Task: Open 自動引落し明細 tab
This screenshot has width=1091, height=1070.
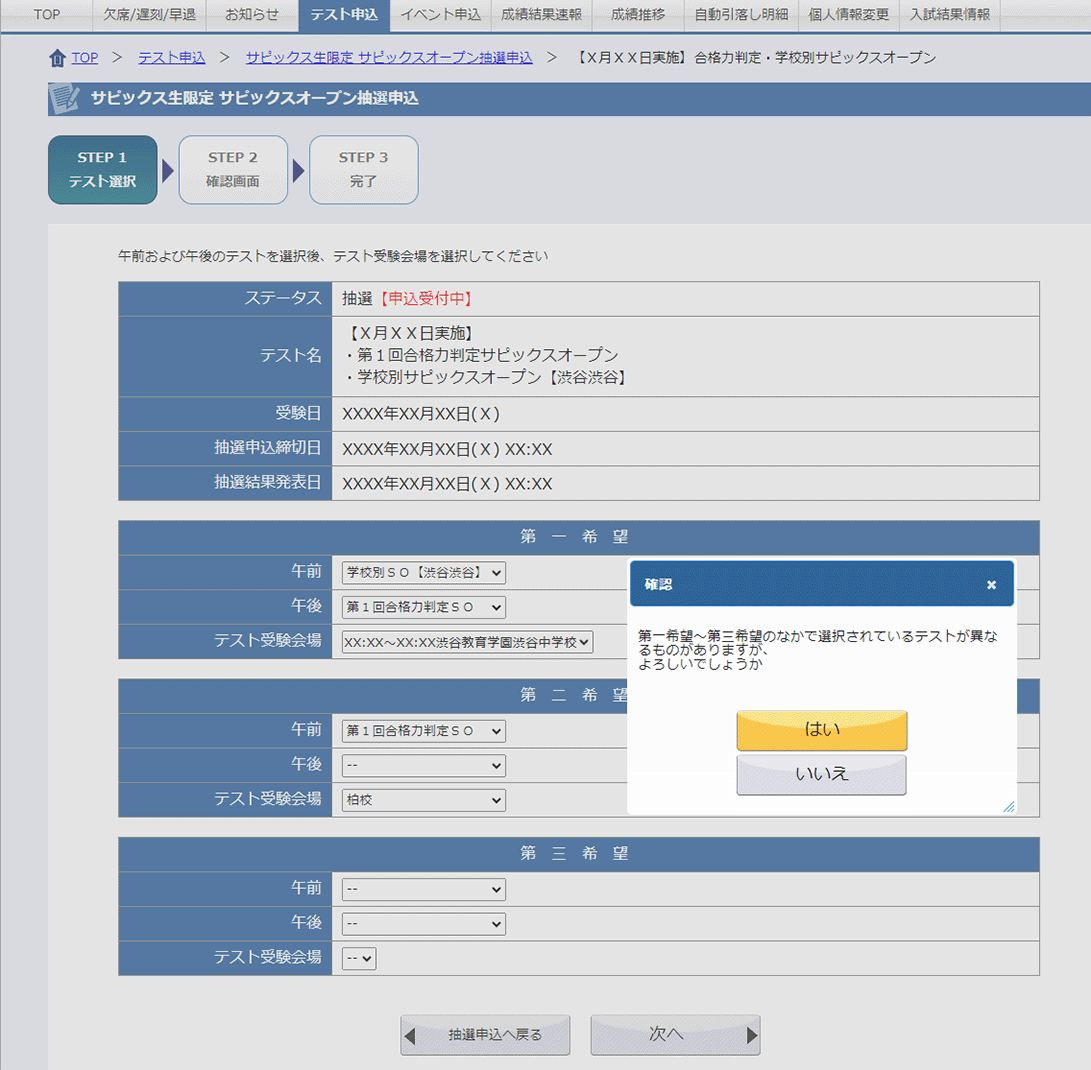Action: point(741,15)
